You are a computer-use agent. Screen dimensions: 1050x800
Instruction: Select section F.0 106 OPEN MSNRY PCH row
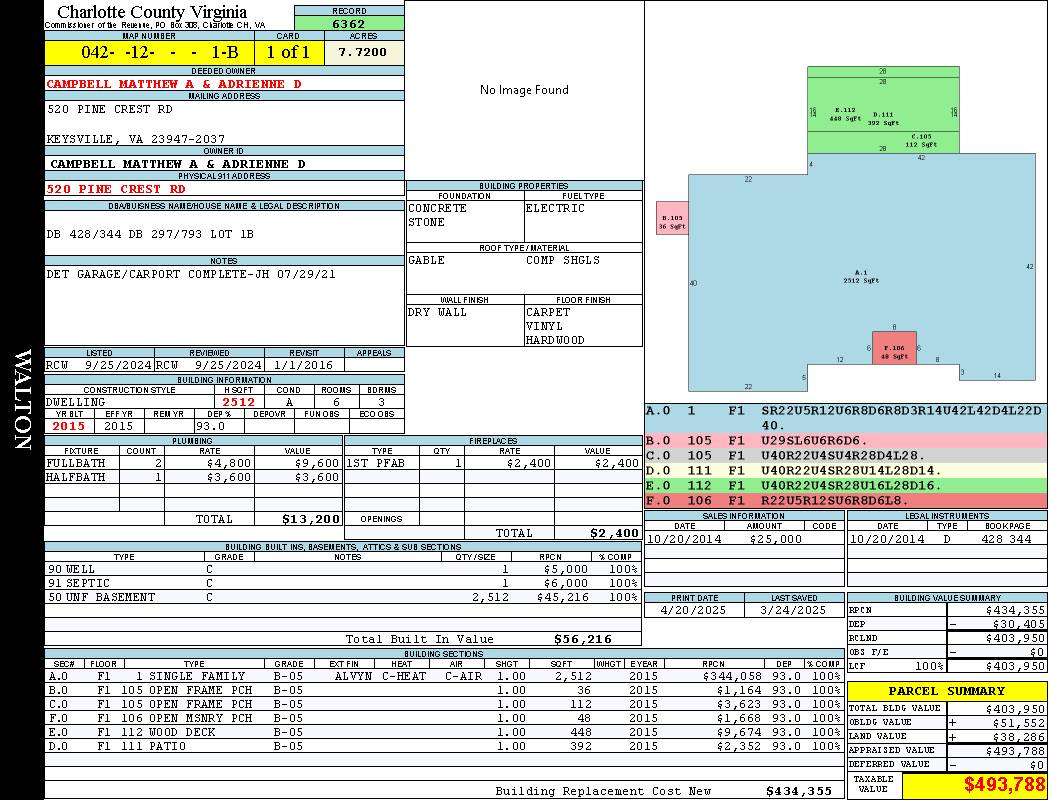tap(444, 718)
